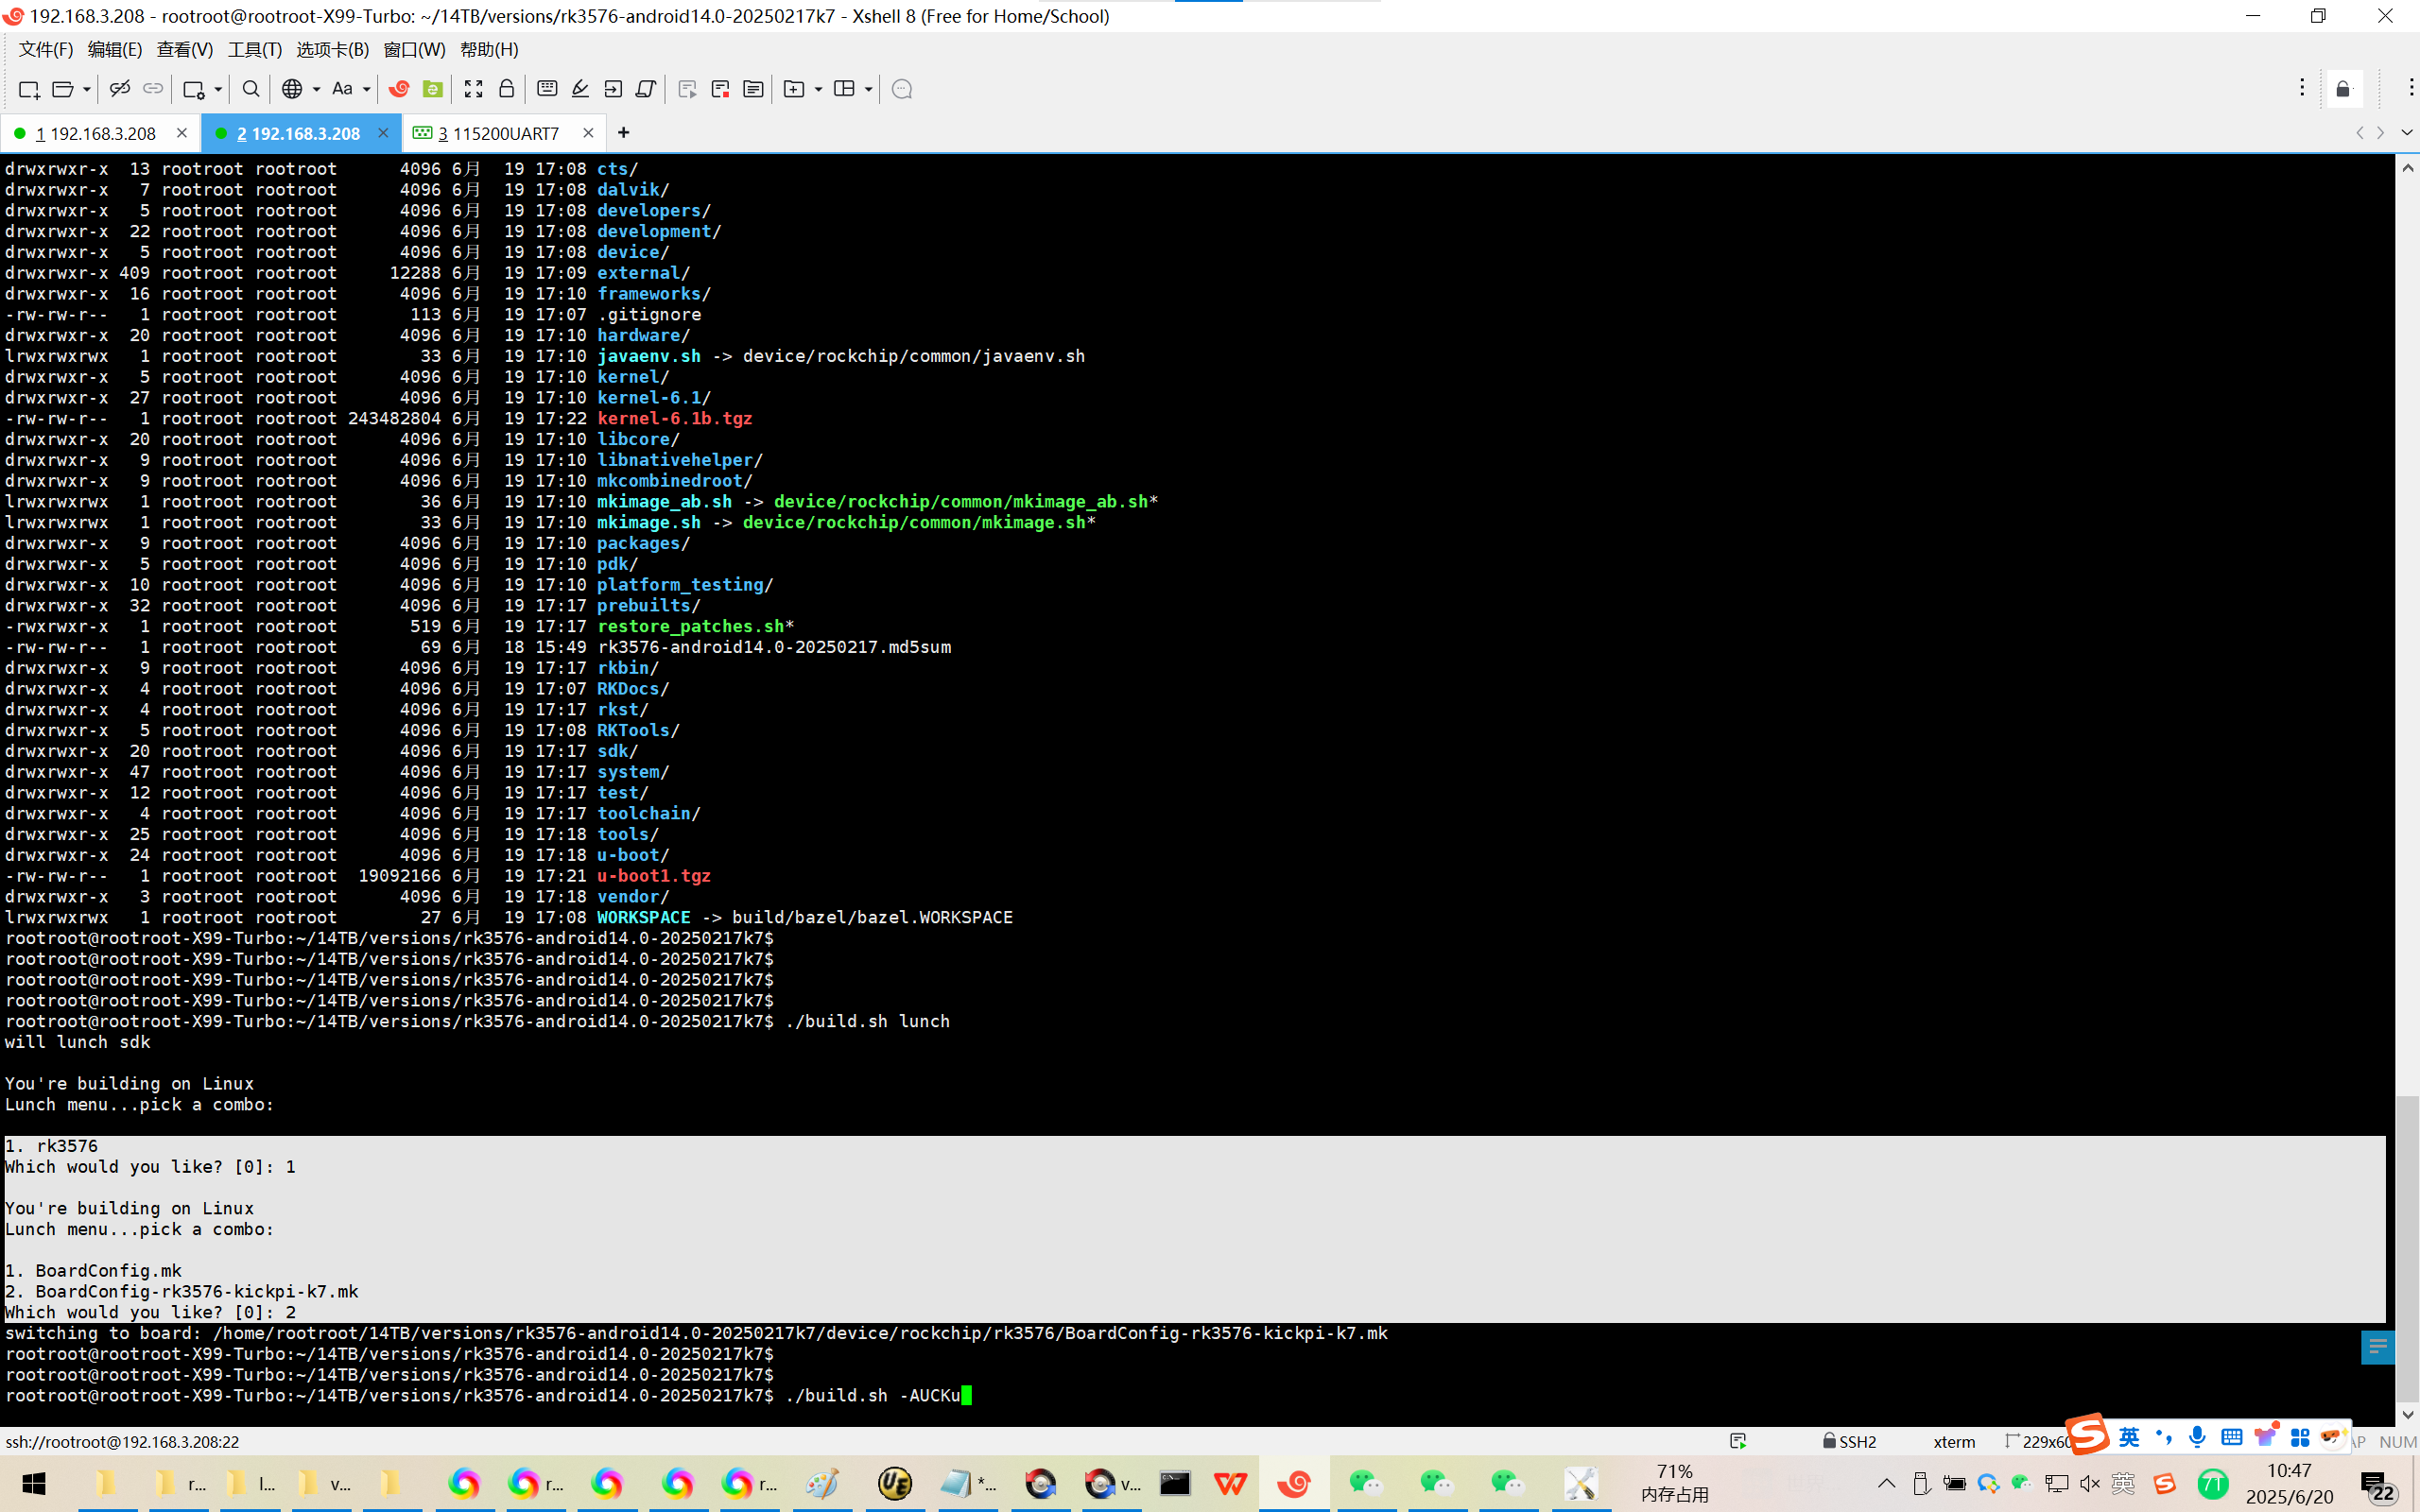This screenshot has width=2420, height=1512.
Task: Toggle the Sogou microphone voice input
Action: click(2197, 1437)
